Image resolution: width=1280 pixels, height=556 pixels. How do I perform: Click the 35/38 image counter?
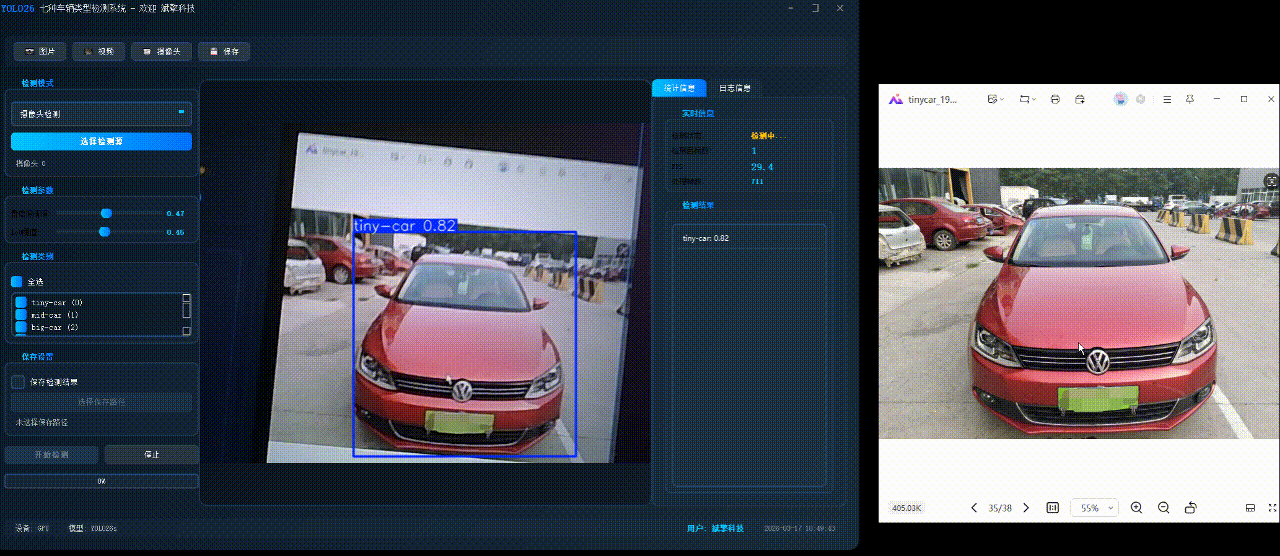point(1000,508)
